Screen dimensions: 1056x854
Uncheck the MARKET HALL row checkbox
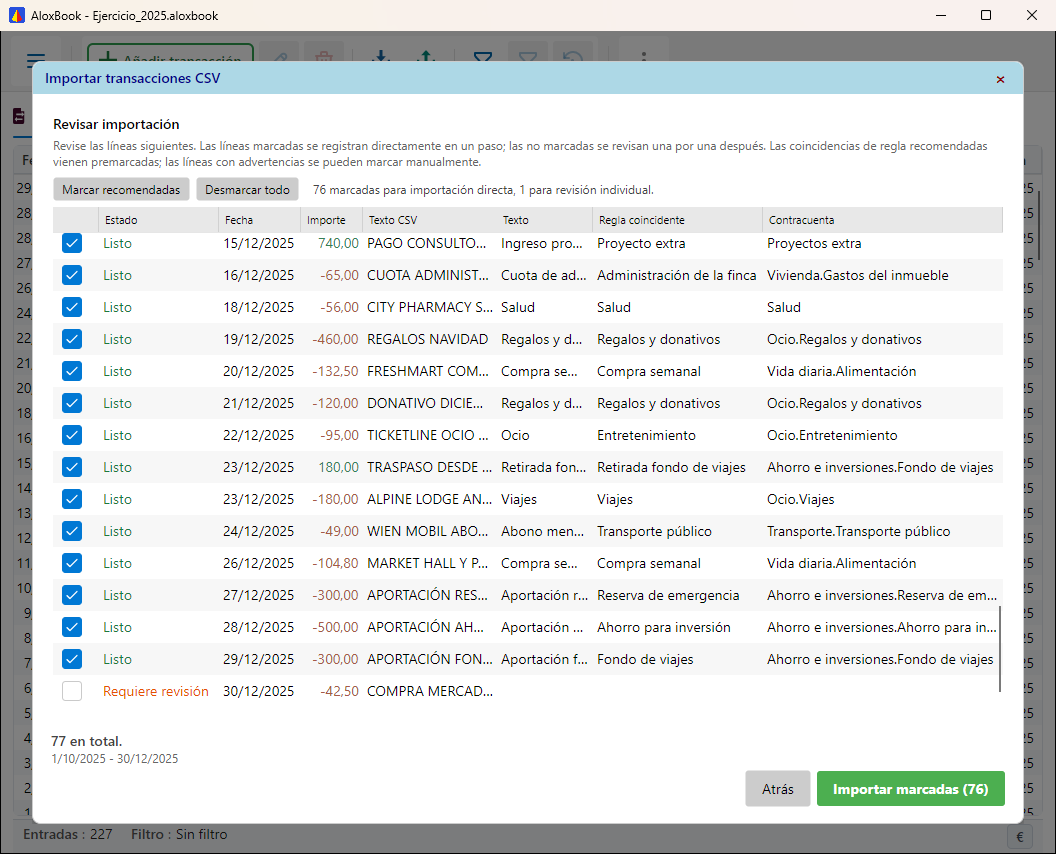click(72, 563)
